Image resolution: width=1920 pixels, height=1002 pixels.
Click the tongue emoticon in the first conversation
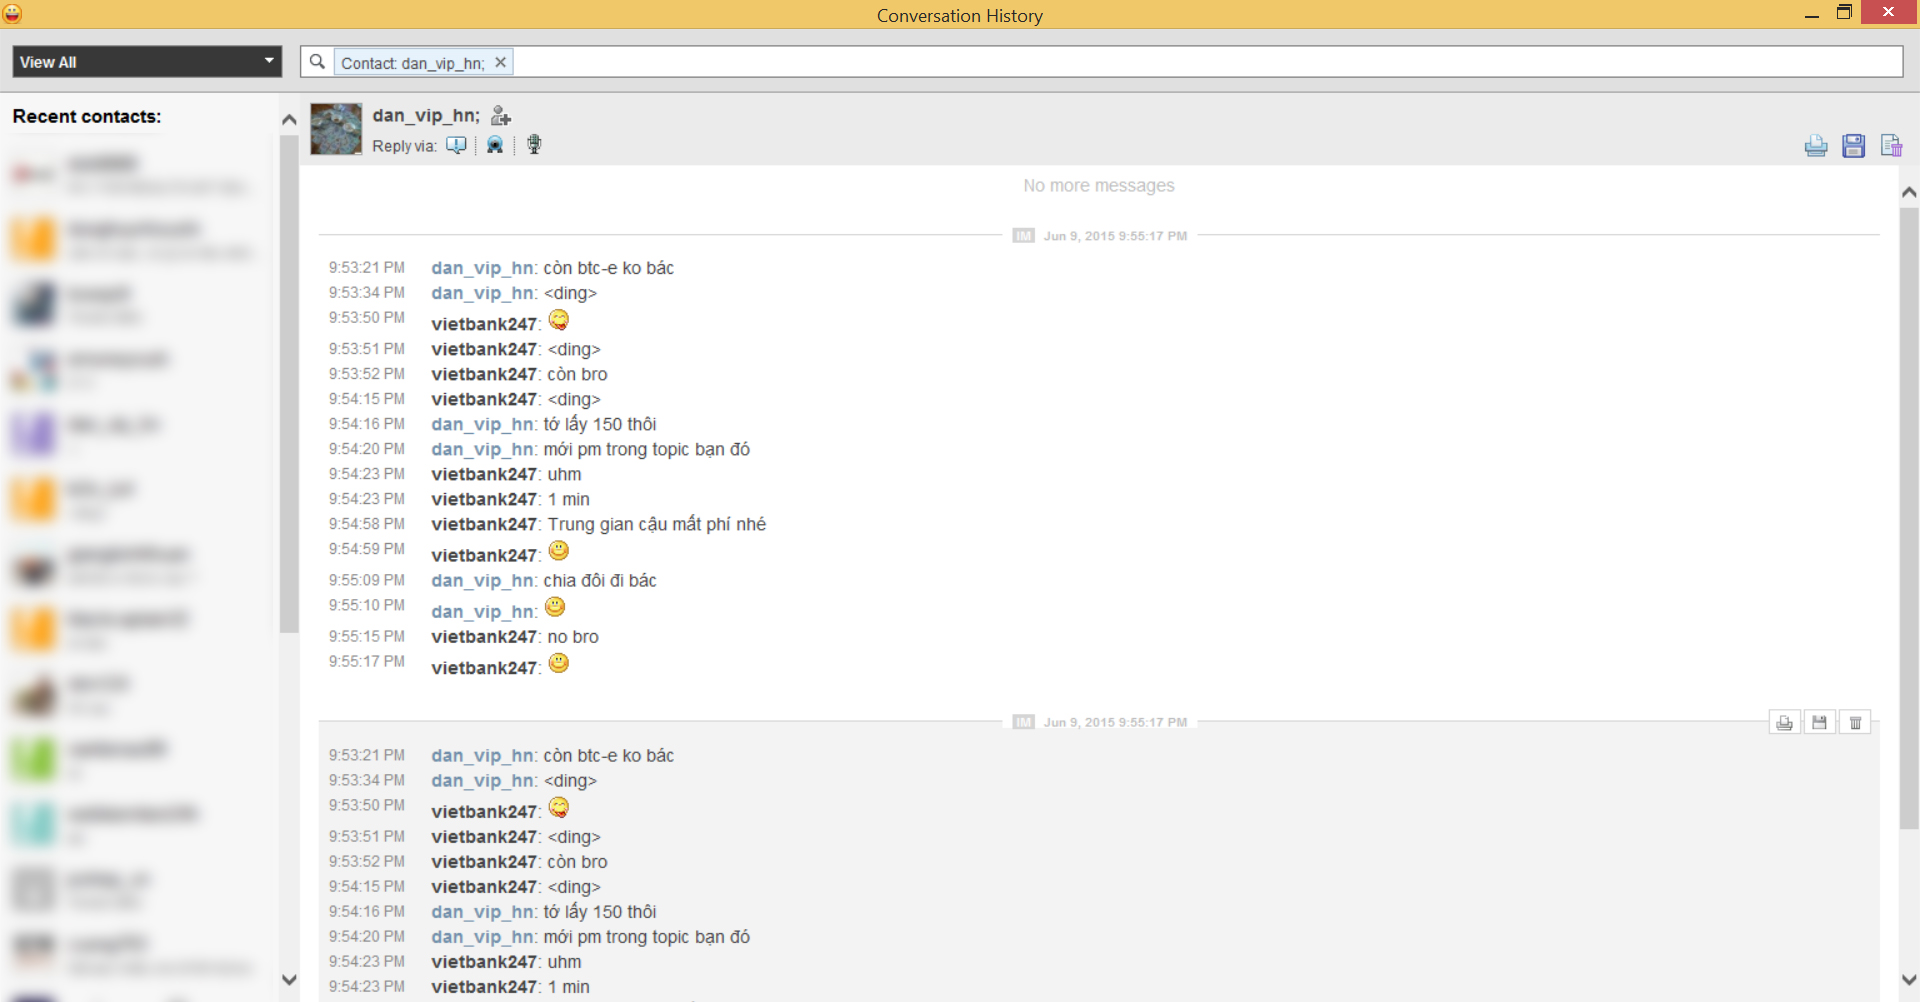559,320
